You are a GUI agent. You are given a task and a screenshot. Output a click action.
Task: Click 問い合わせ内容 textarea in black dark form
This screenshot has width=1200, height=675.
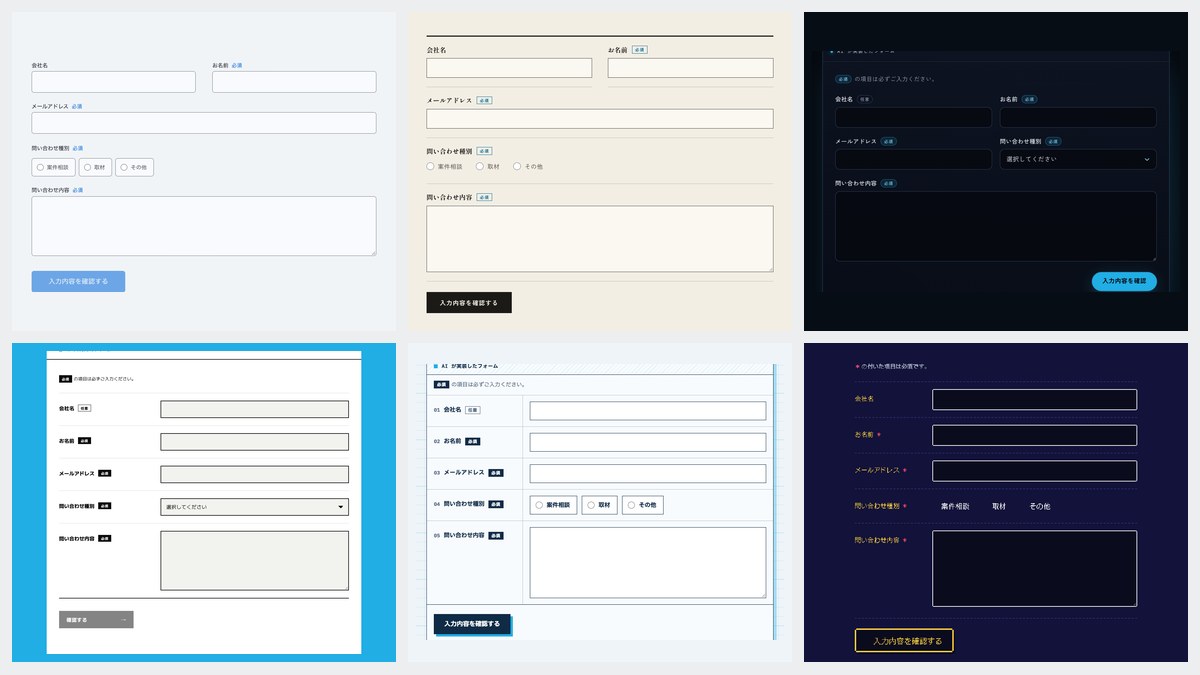tap(996, 227)
